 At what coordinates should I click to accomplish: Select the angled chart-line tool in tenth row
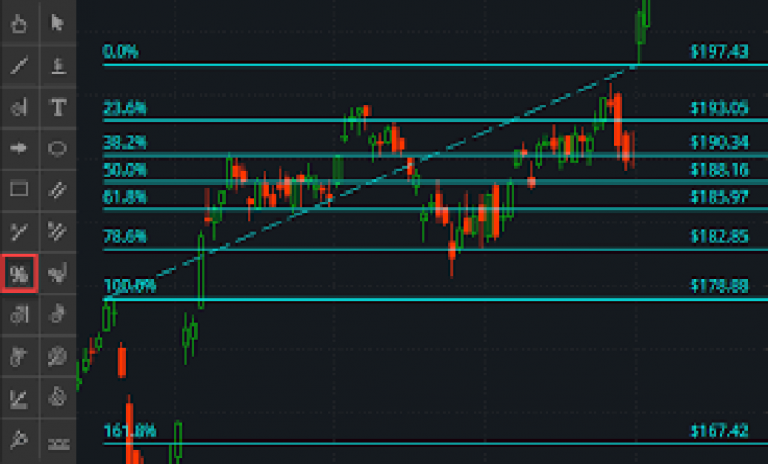[19, 397]
